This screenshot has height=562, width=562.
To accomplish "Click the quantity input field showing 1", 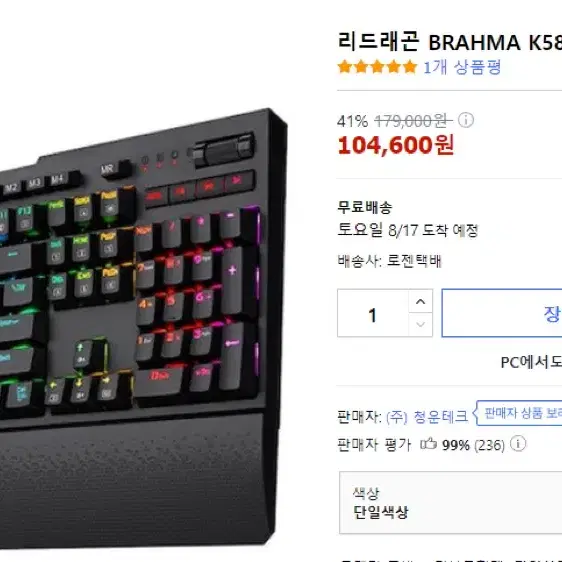I will tap(373, 313).
